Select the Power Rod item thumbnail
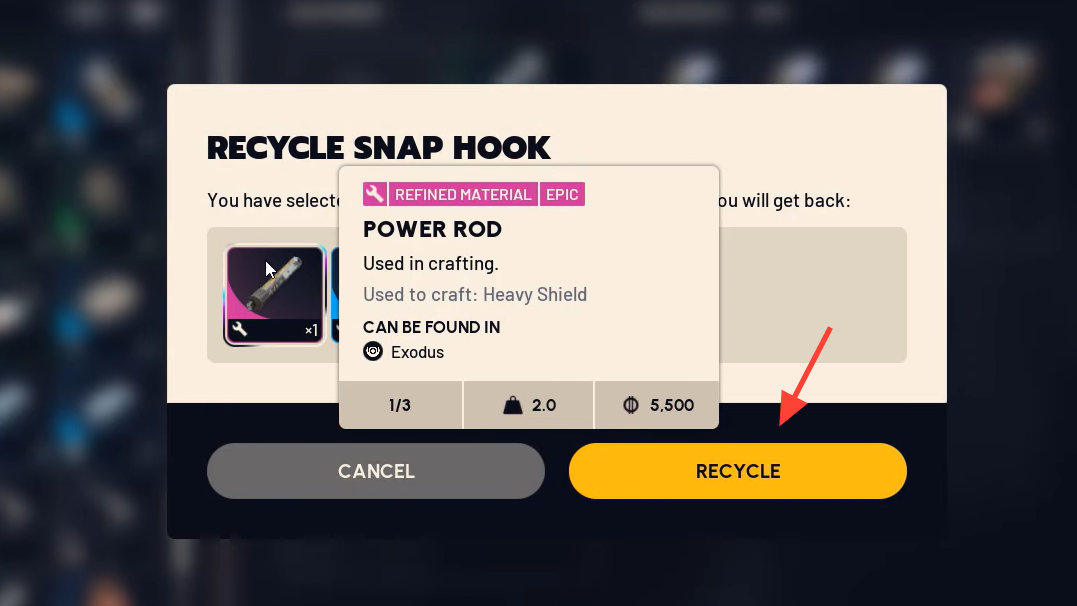The height and width of the screenshot is (606, 1077). (275, 295)
